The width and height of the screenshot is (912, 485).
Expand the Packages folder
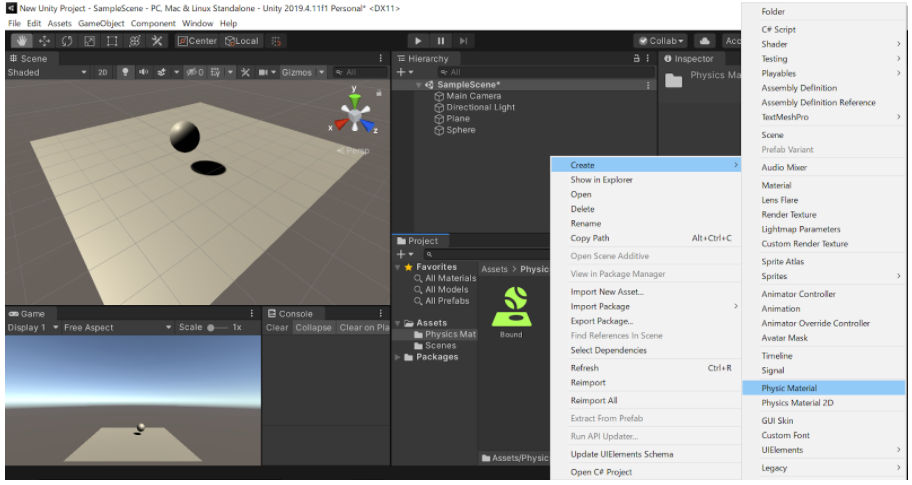[398, 357]
